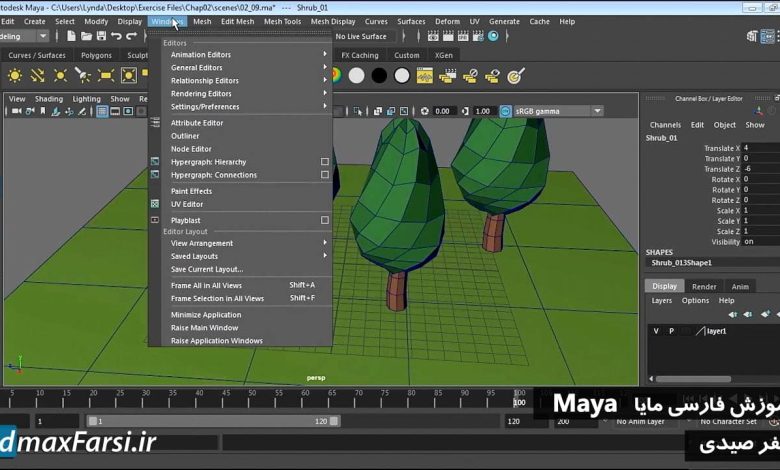Image resolution: width=780 pixels, height=470 pixels.
Task: Click the rainbow ramp shader swatch
Action: pos(336,76)
